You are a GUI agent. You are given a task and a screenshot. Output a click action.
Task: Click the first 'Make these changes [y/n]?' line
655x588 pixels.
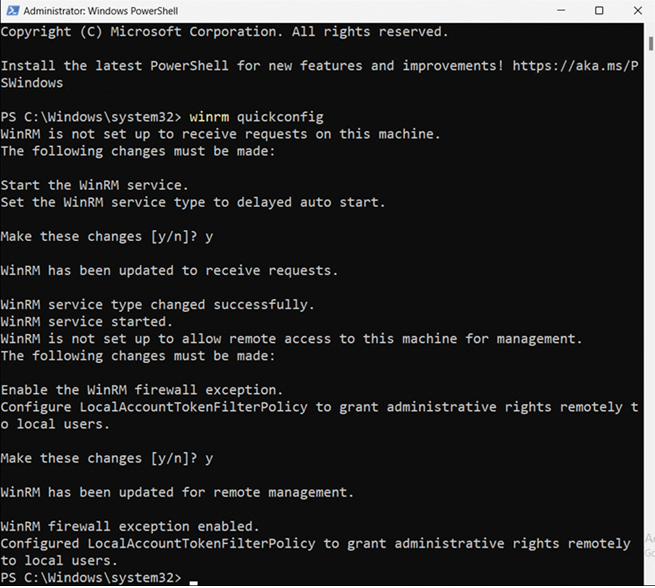107,237
